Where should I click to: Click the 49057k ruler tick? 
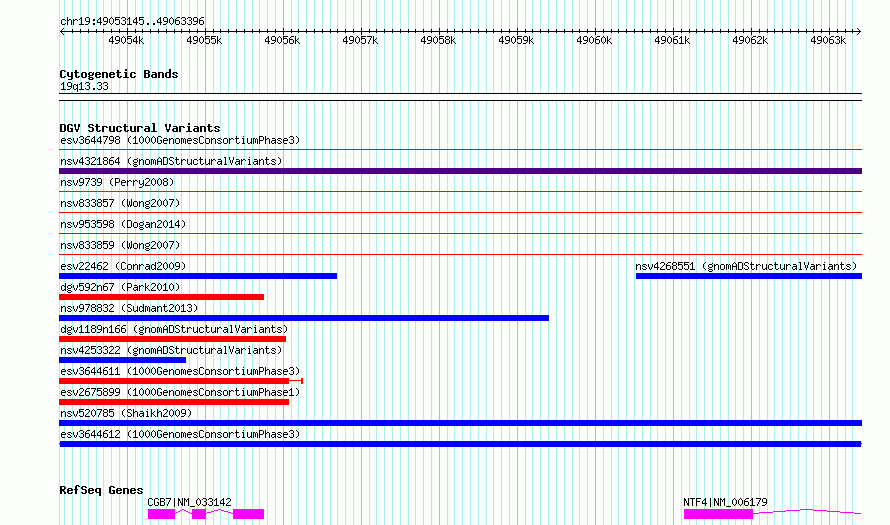(360, 40)
